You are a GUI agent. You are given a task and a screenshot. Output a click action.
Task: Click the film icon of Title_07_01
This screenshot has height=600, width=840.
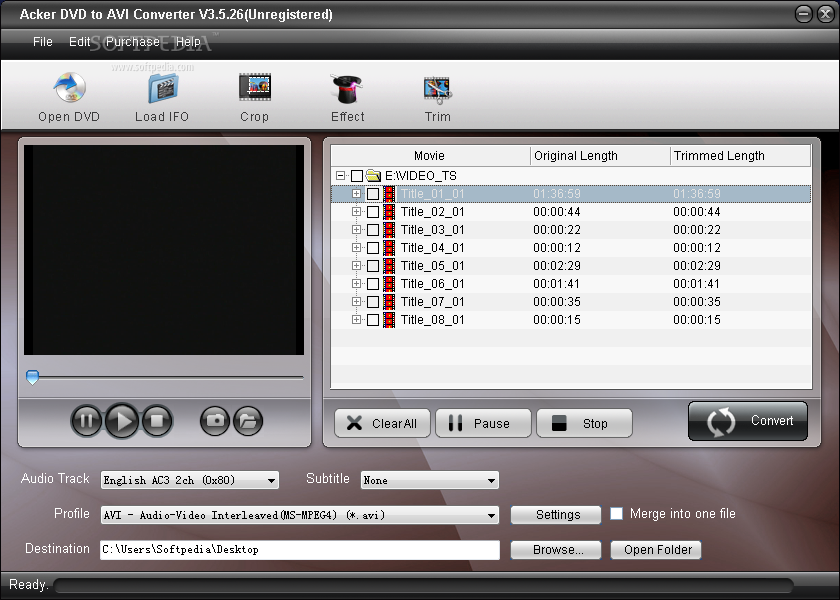pyautogui.click(x=389, y=302)
